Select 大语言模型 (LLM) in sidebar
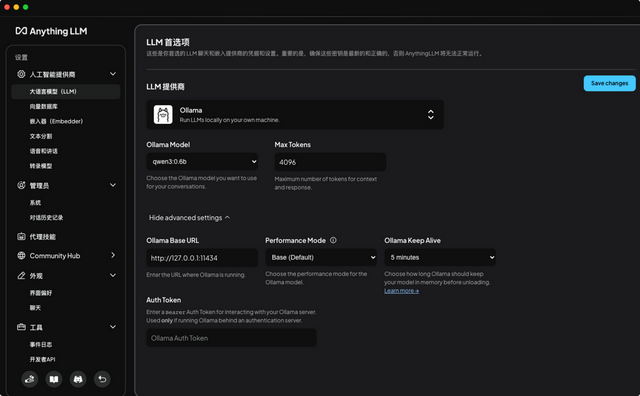The height and width of the screenshot is (396, 640). pyautogui.click(x=66, y=91)
